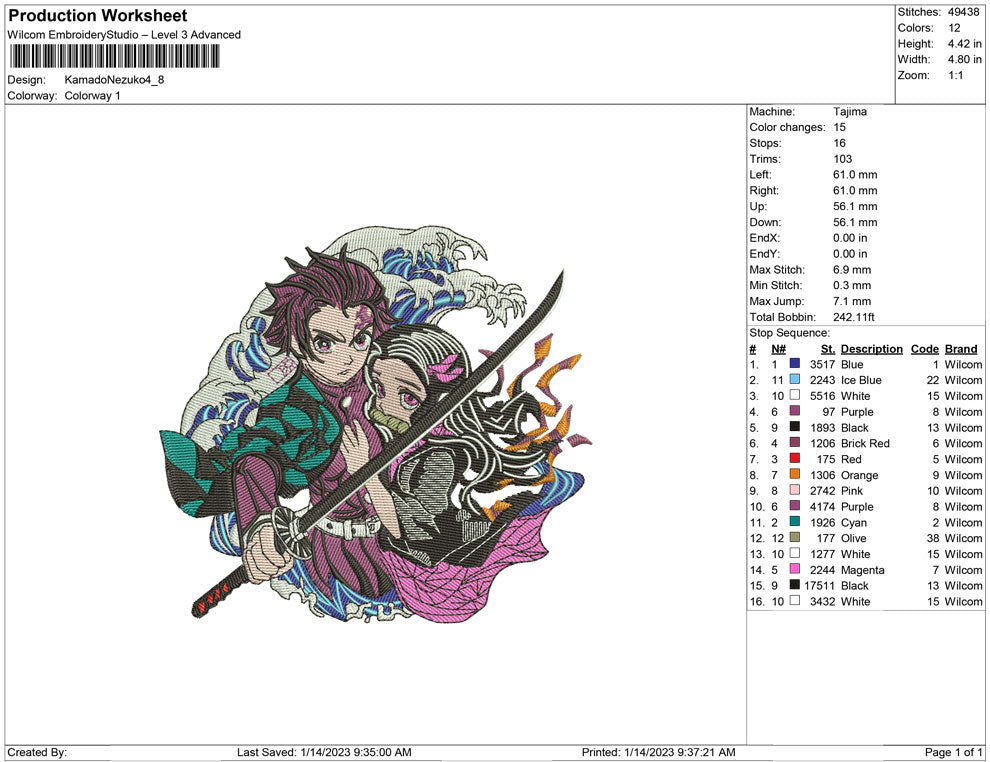This screenshot has height=762, width=990.
Task: Click the Purple swatch in stop 10
Action: (x=794, y=506)
